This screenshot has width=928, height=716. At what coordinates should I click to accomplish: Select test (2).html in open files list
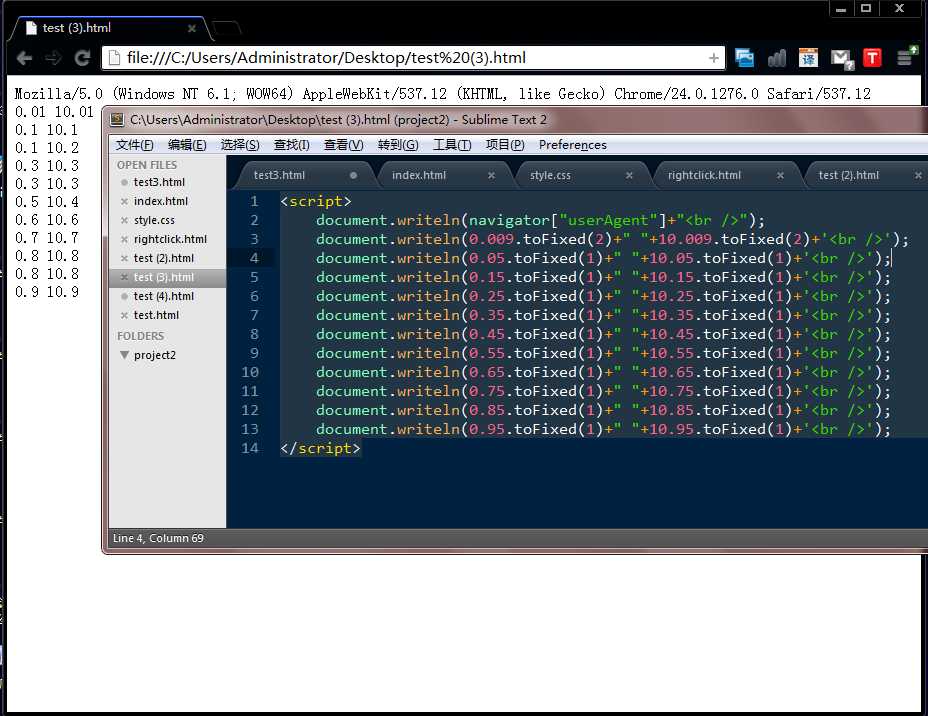click(x=164, y=258)
